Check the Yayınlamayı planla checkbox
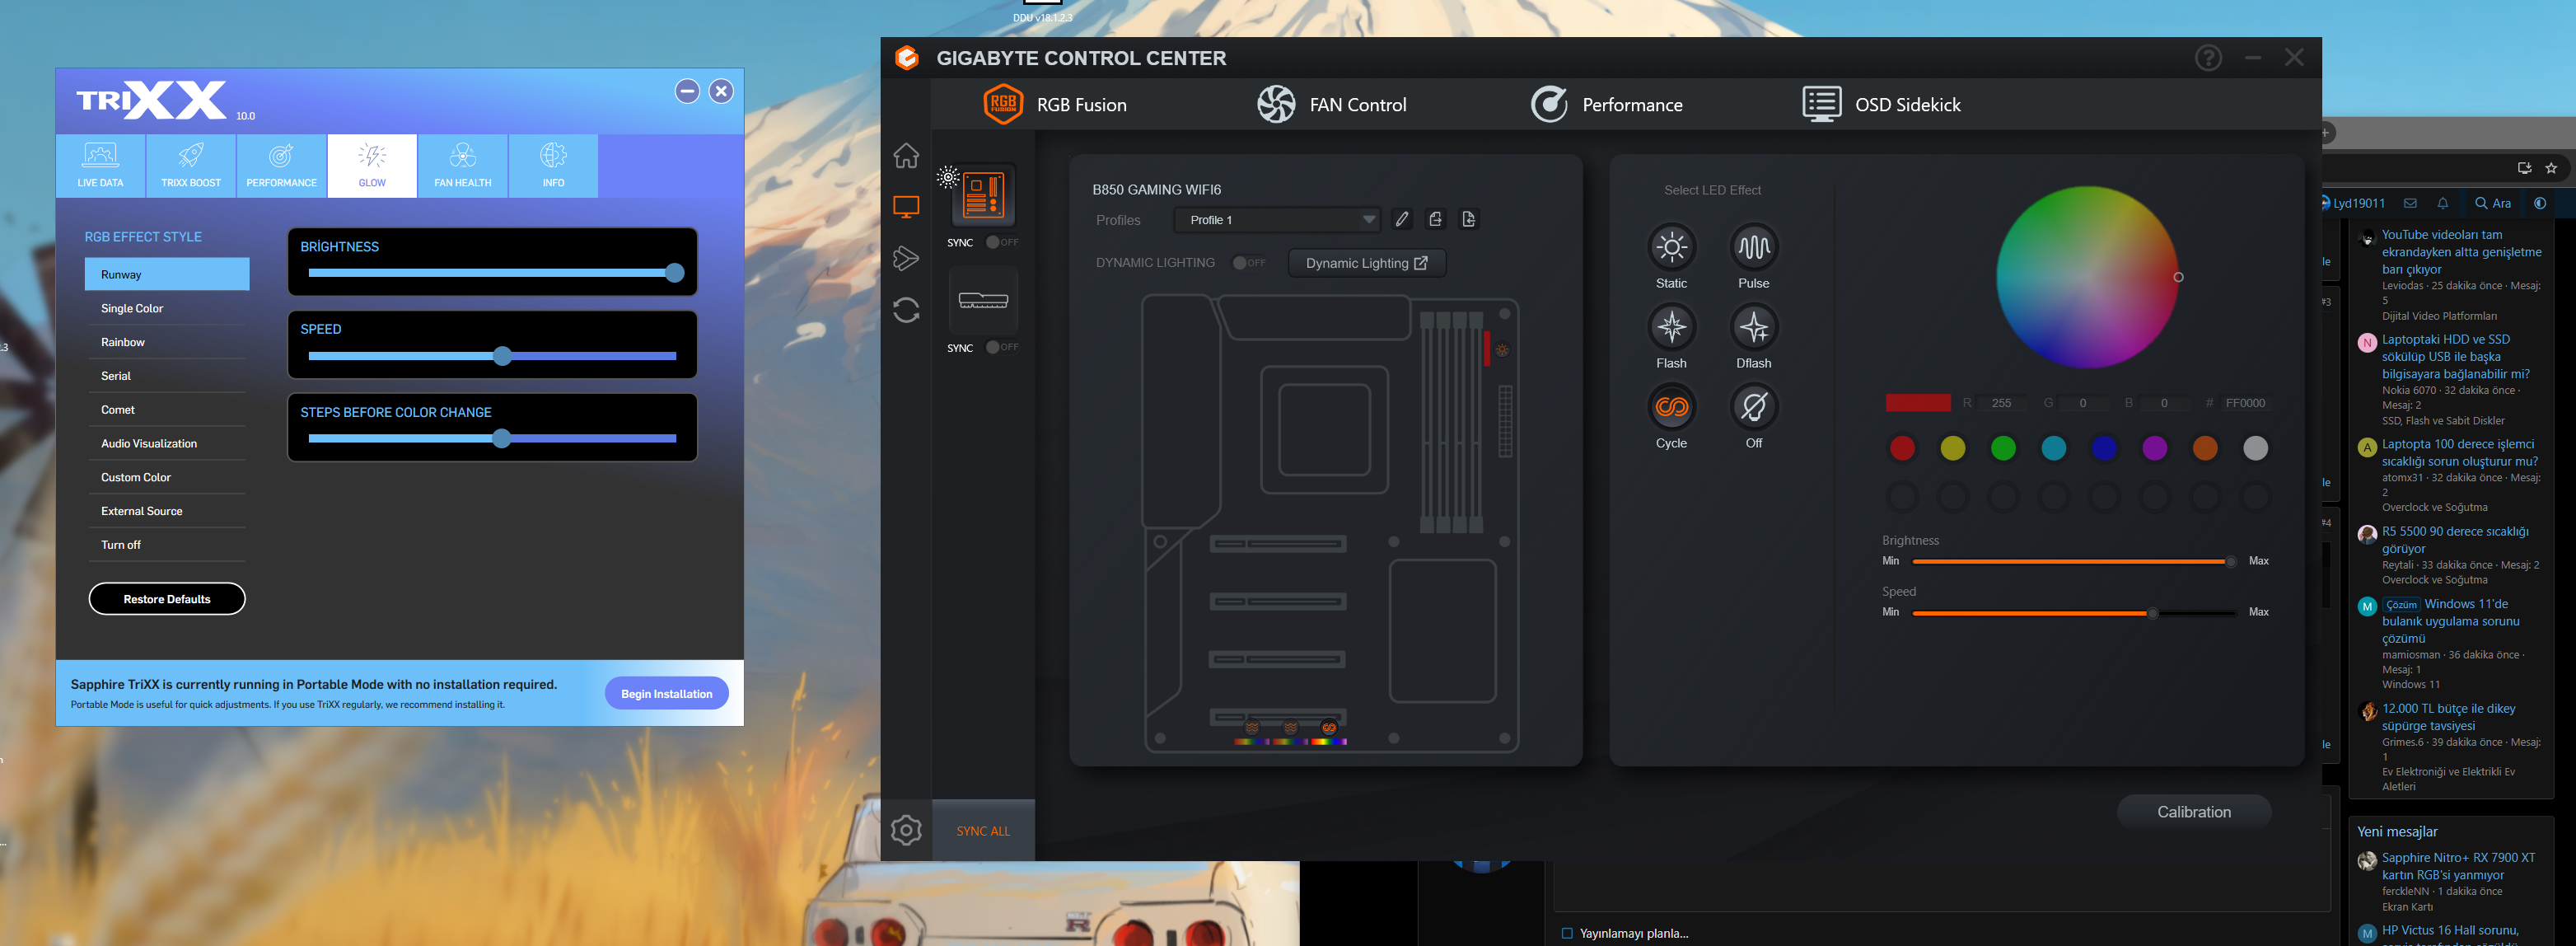2576x946 pixels. coord(1567,933)
